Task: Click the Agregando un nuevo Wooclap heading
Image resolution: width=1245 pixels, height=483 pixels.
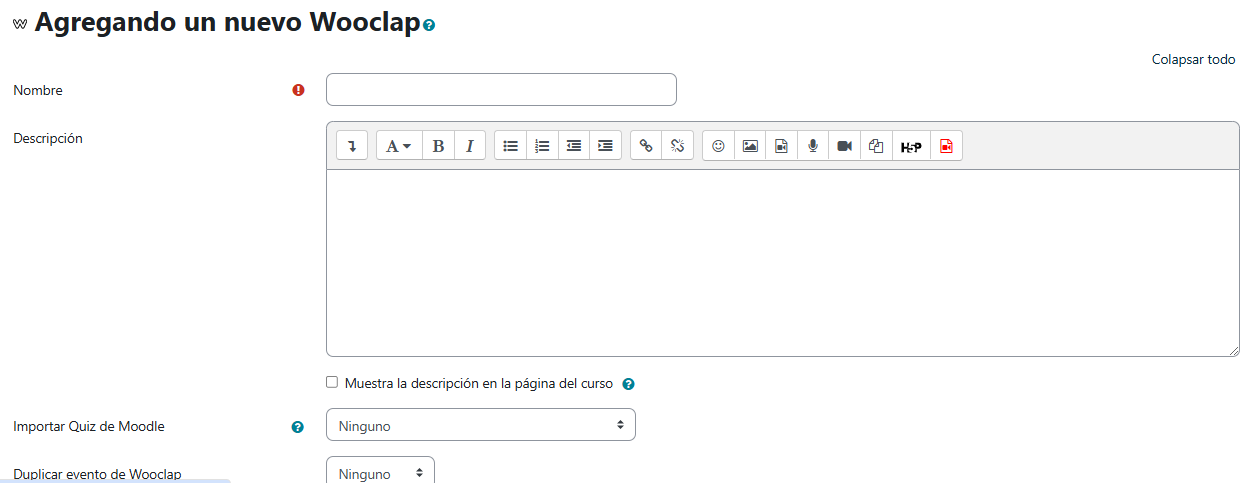Action: [x=227, y=23]
